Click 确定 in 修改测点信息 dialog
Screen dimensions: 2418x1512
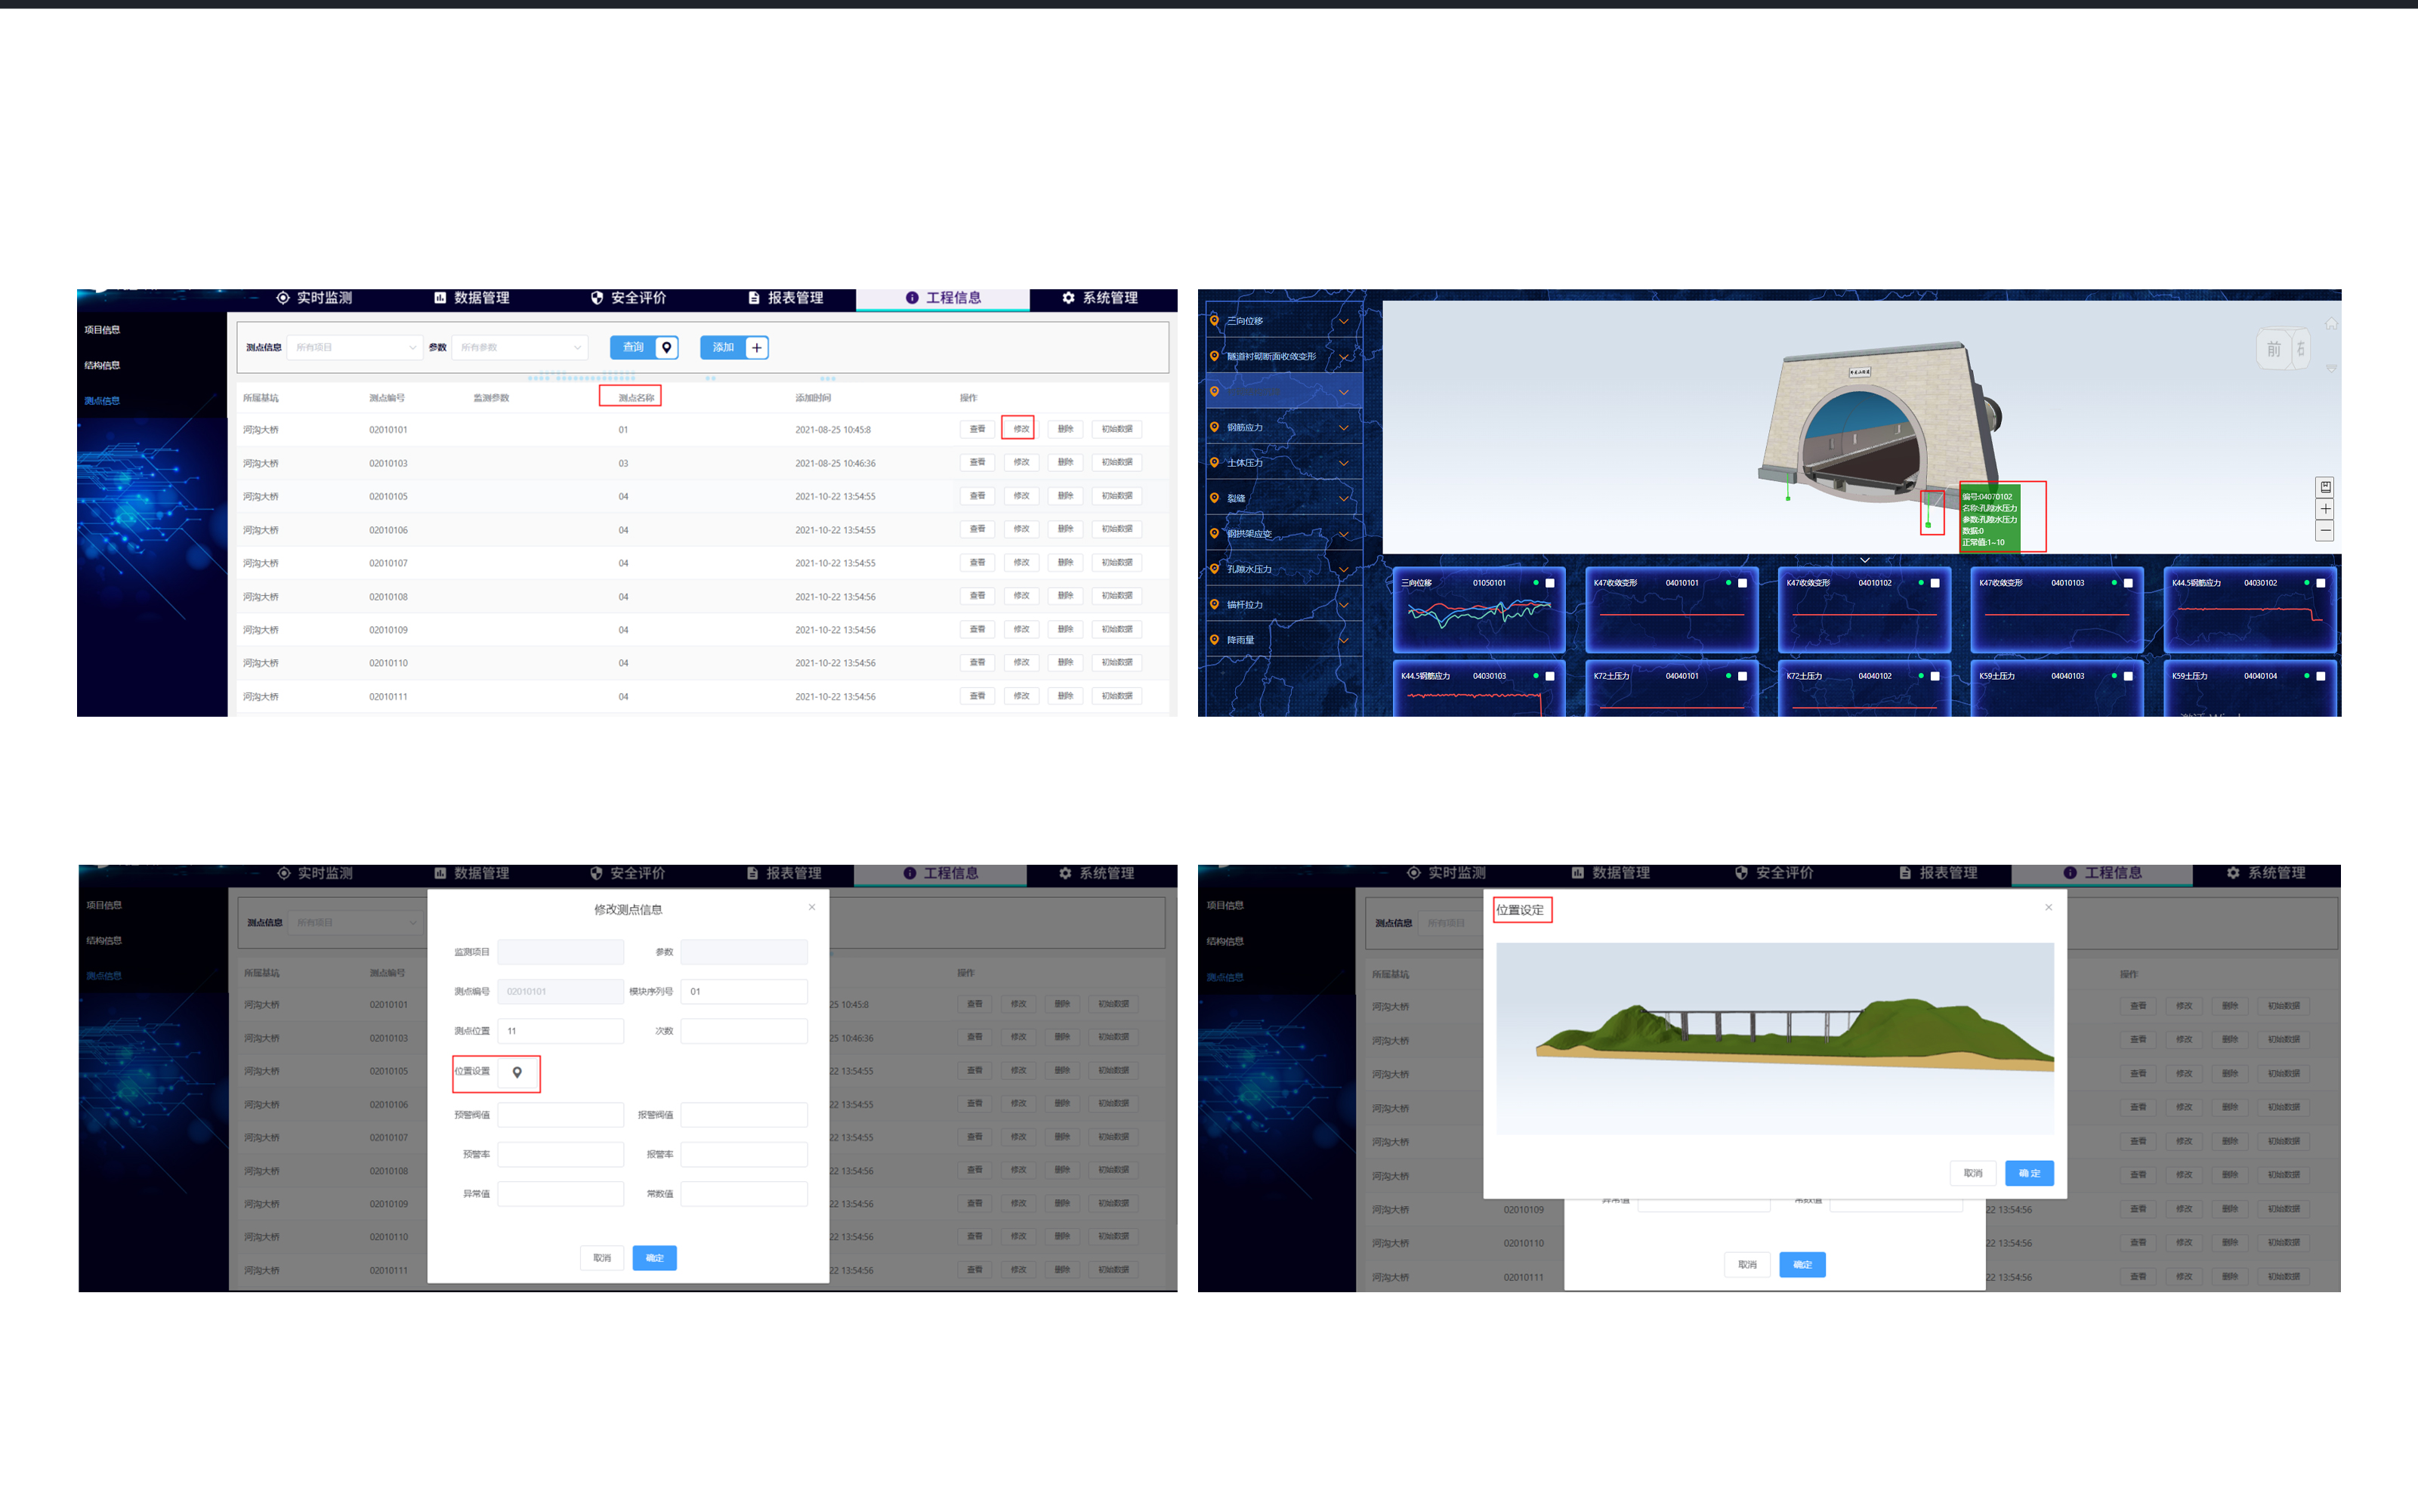pyautogui.click(x=654, y=1257)
